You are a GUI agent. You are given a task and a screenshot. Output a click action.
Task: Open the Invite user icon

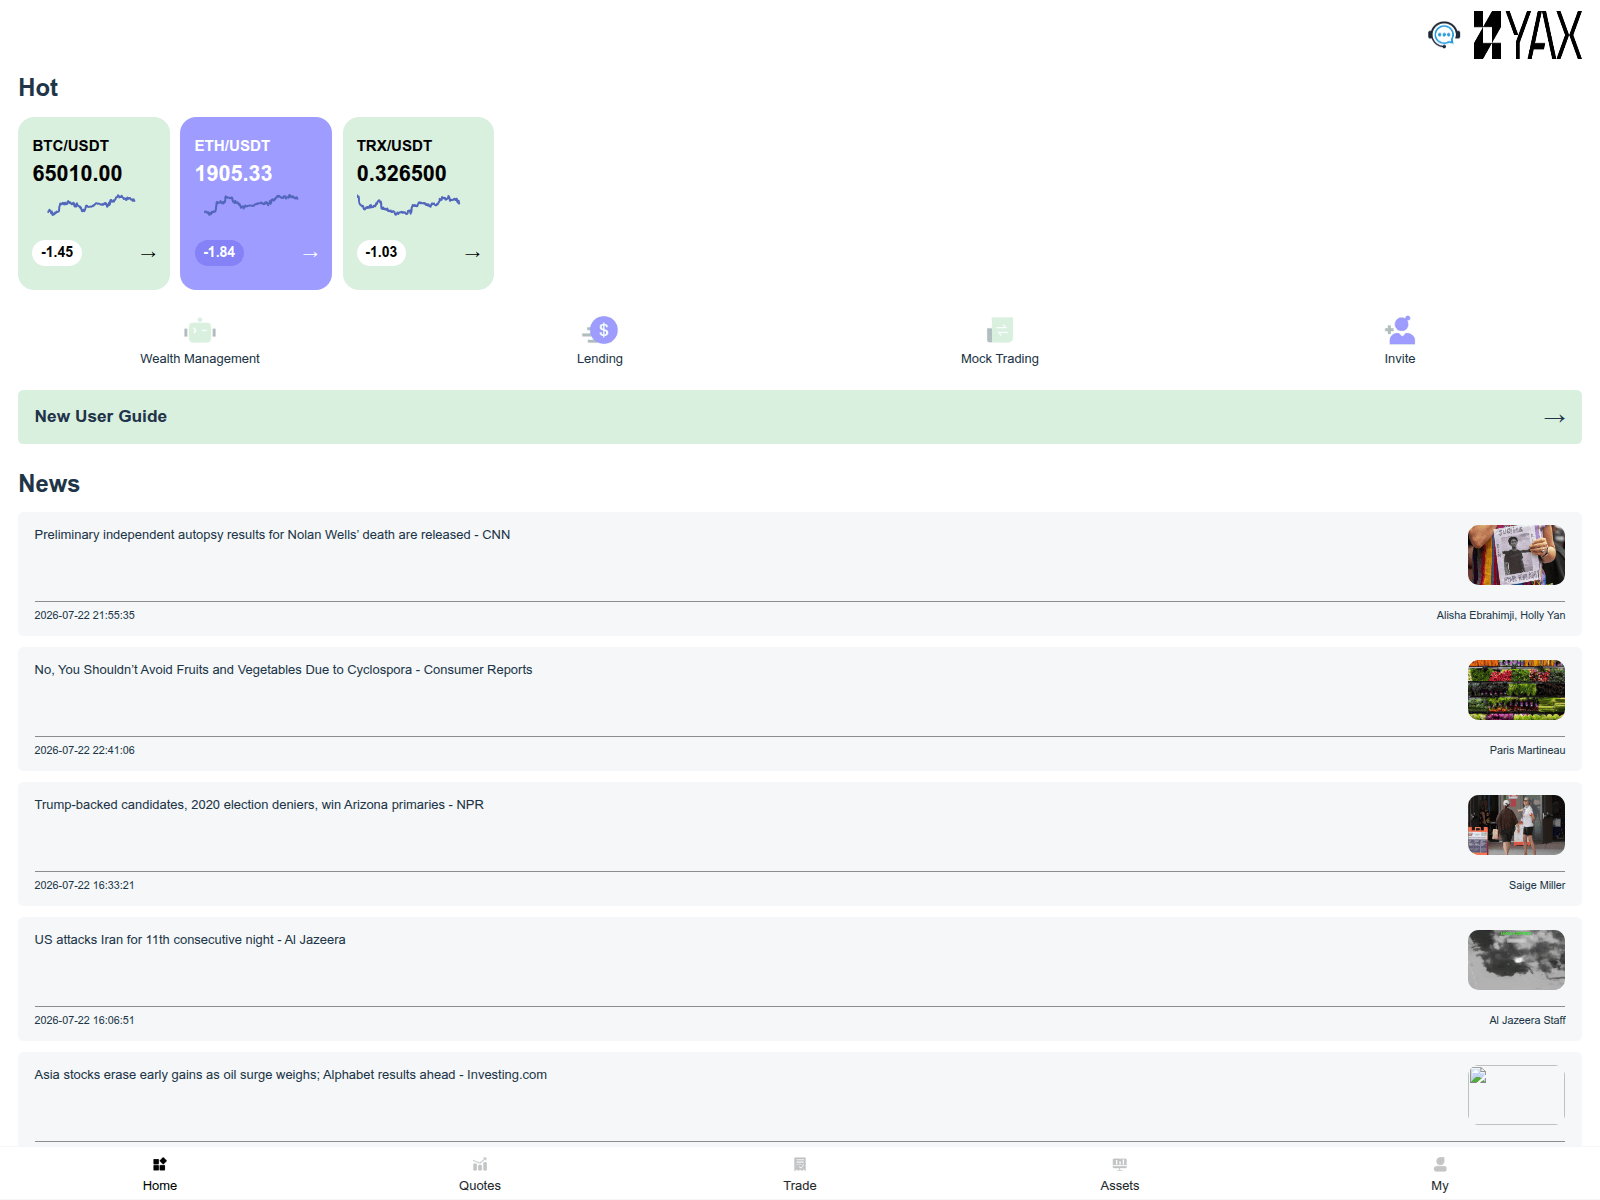click(1400, 330)
